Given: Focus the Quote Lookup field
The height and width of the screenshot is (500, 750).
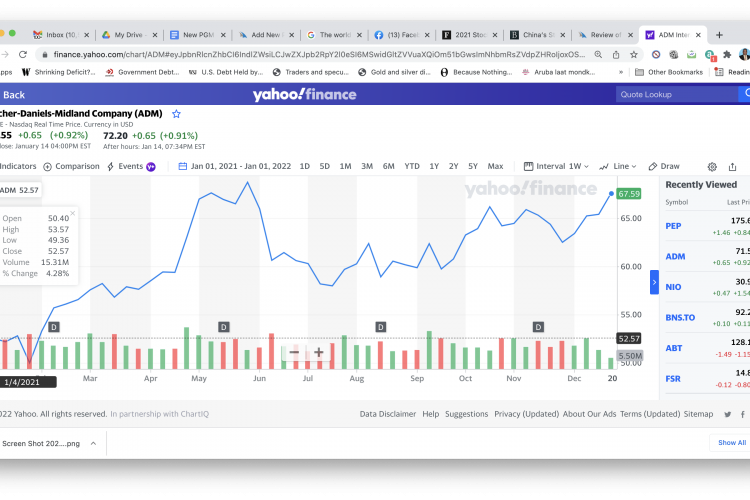Looking at the screenshot, I should (677, 94).
